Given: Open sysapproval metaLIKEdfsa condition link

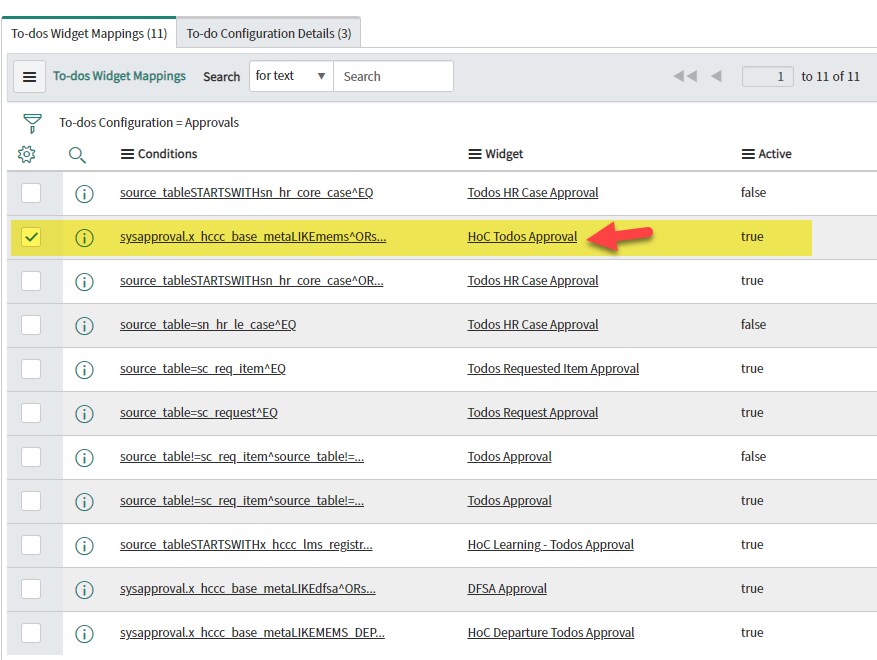Looking at the screenshot, I should 248,588.
